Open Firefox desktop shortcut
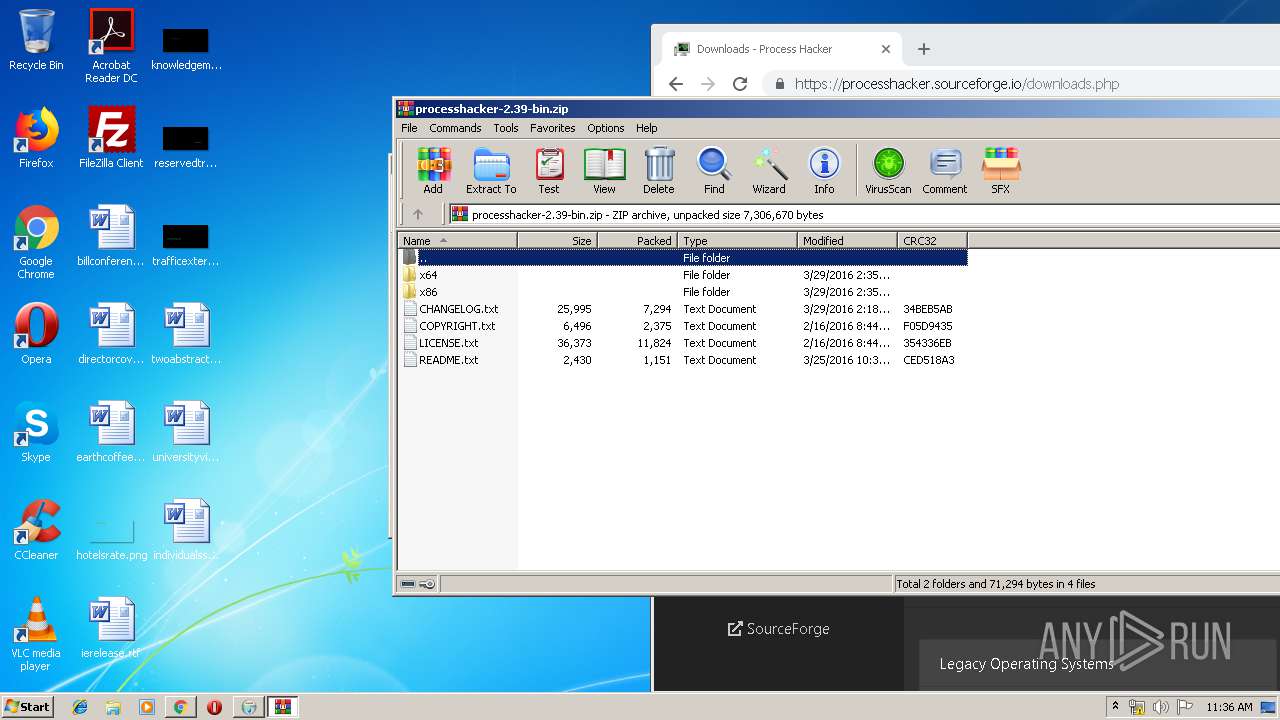This screenshot has width=1280, height=720. [36, 138]
